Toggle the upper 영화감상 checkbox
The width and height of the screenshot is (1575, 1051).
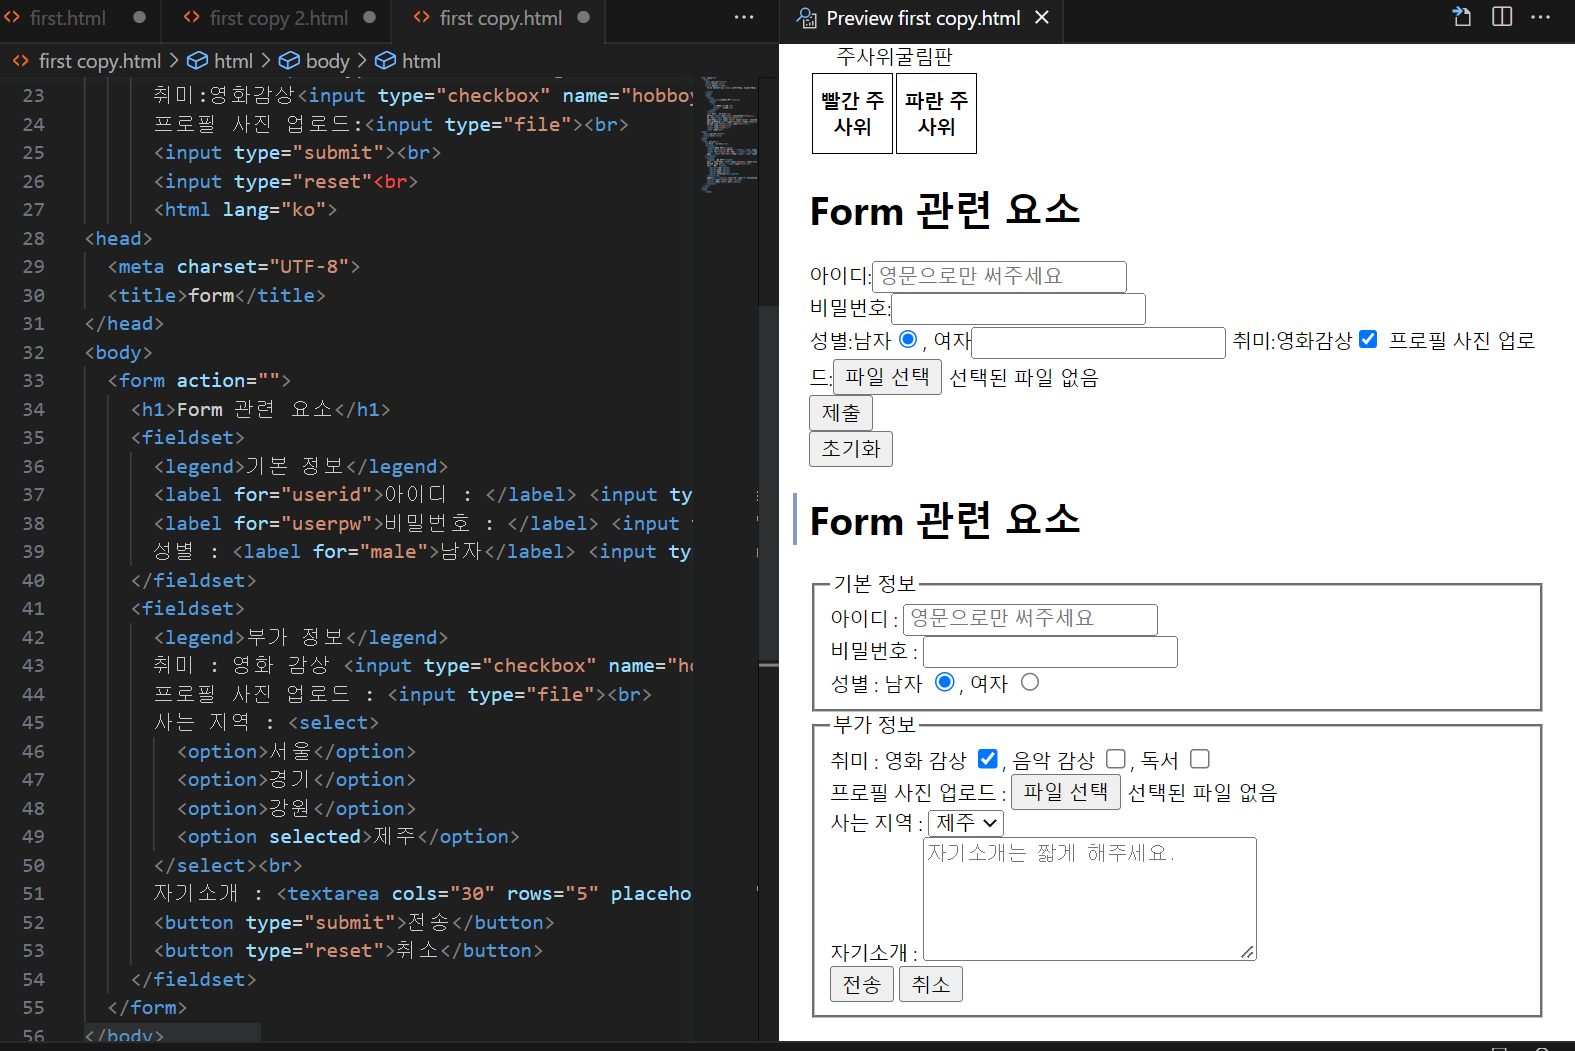tap(1368, 339)
